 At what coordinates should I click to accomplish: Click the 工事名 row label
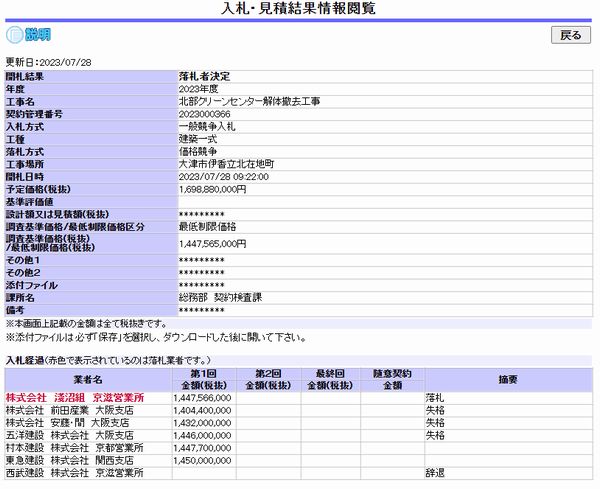(x=20, y=102)
